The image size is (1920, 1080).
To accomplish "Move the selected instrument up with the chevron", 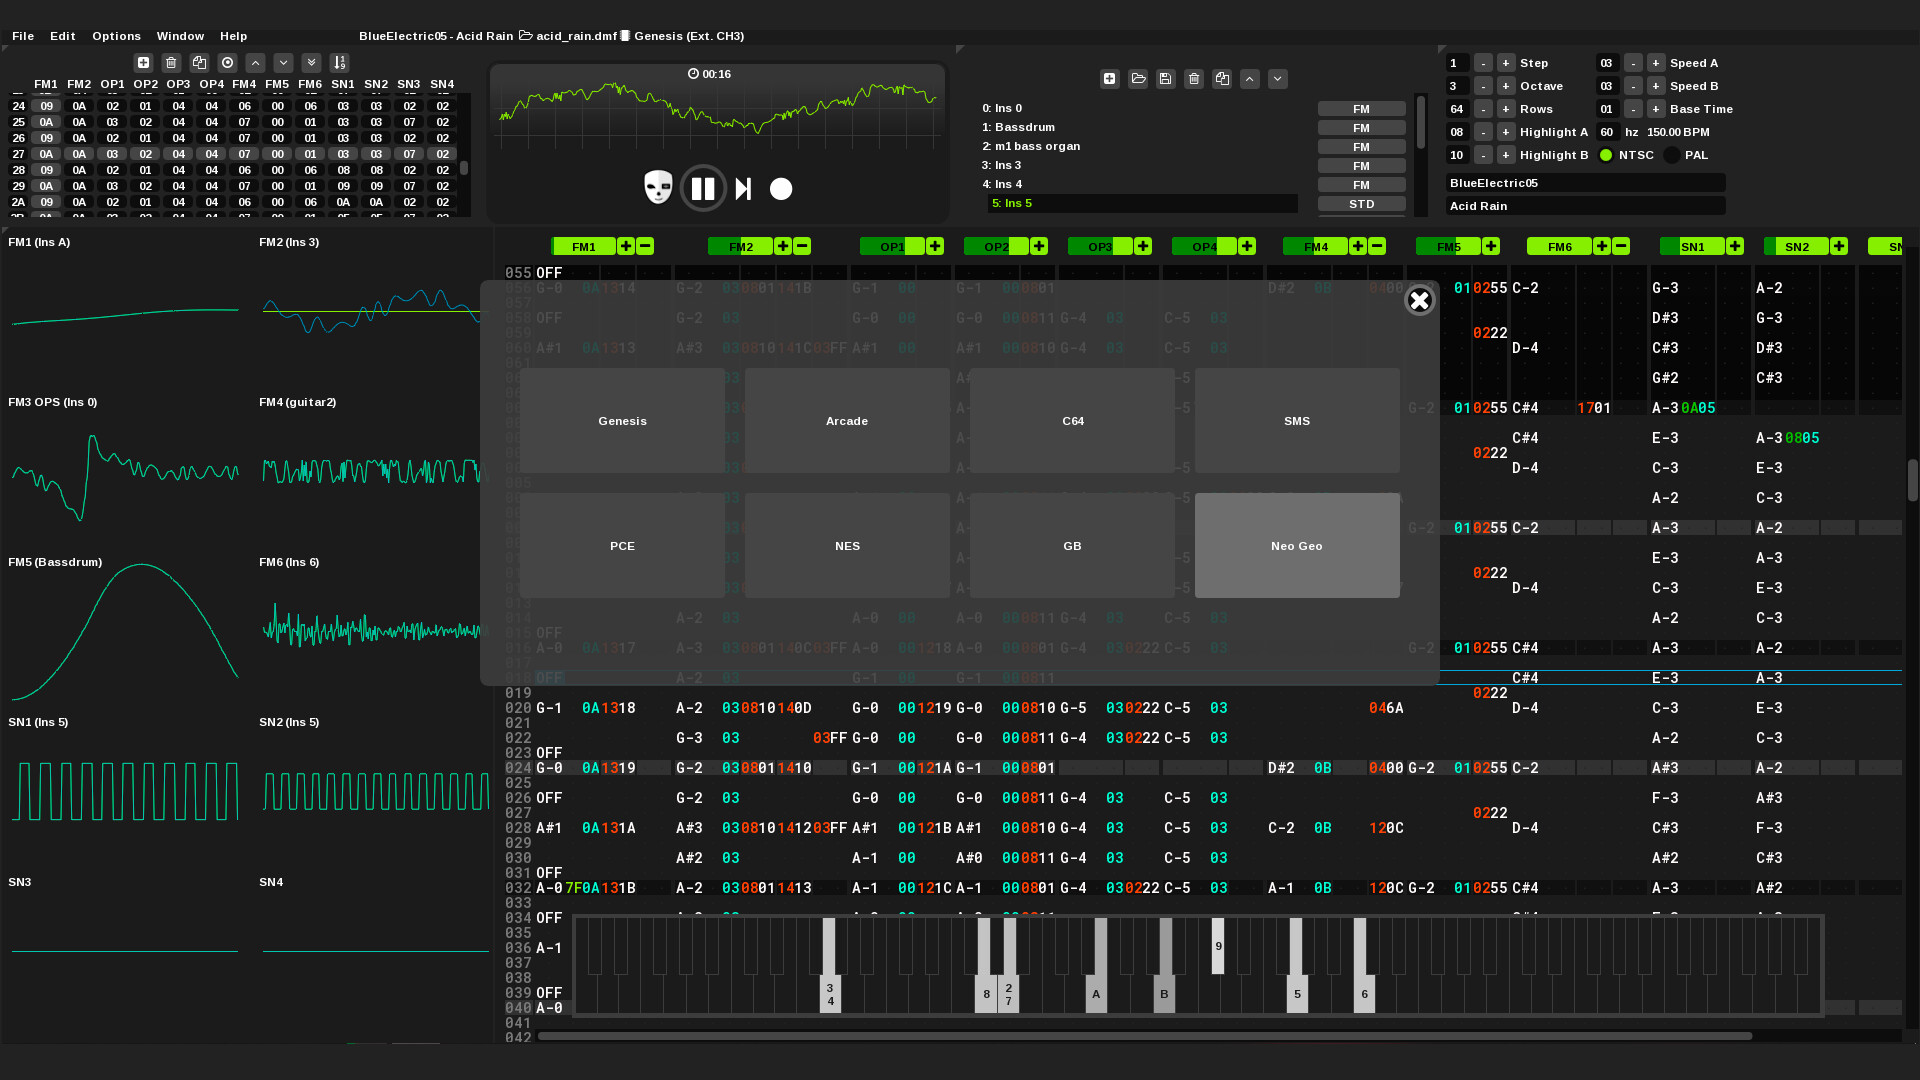I will [x=1249, y=79].
